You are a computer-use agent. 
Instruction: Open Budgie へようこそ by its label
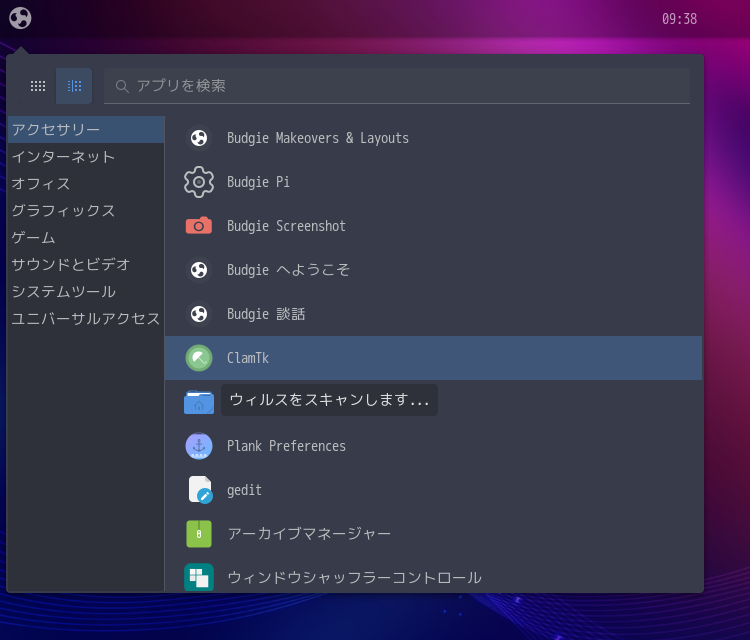(x=288, y=270)
